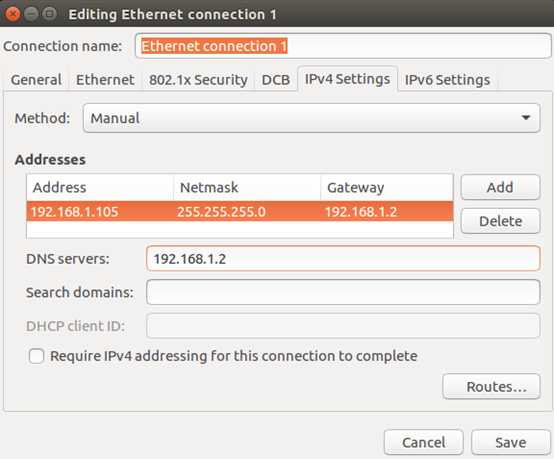Go to the 802.1x Security tab
The width and height of the screenshot is (554, 459).
point(198,80)
